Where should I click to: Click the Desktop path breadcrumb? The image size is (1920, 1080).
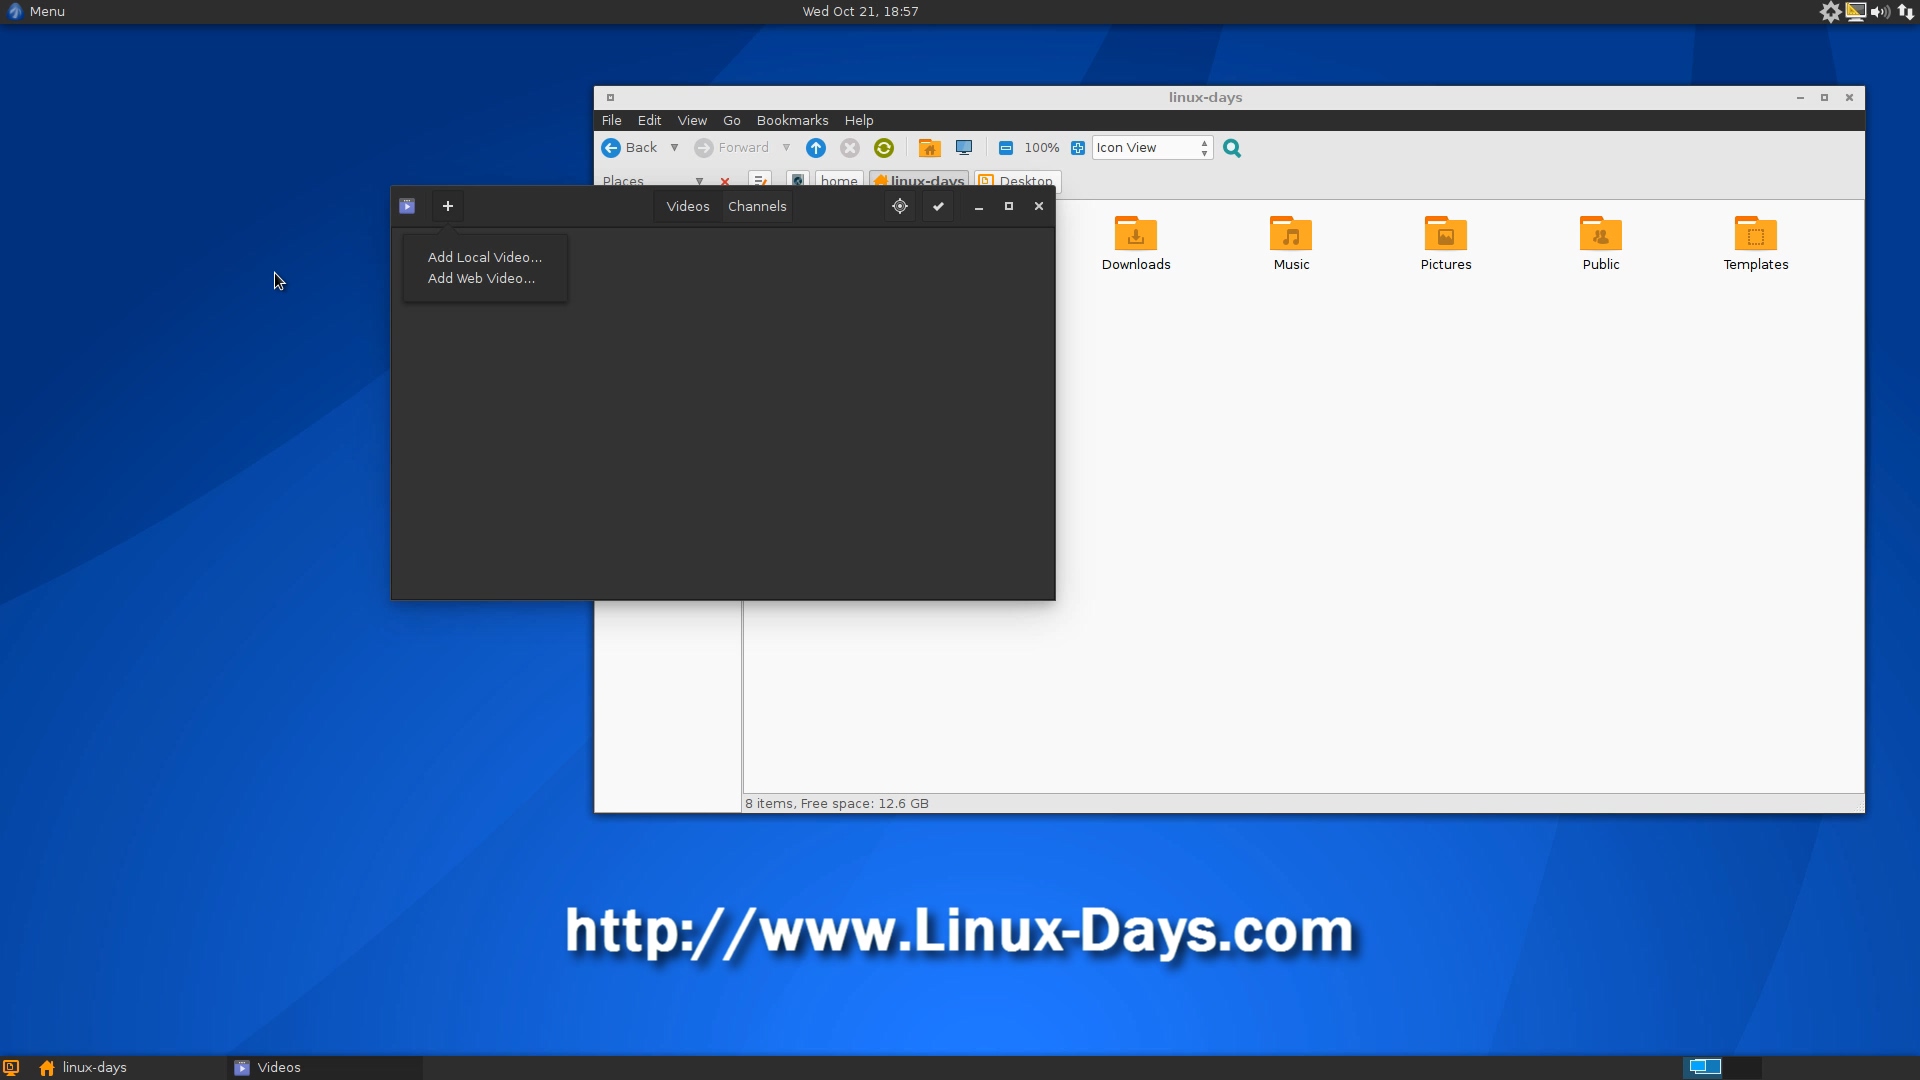click(1017, 181)
